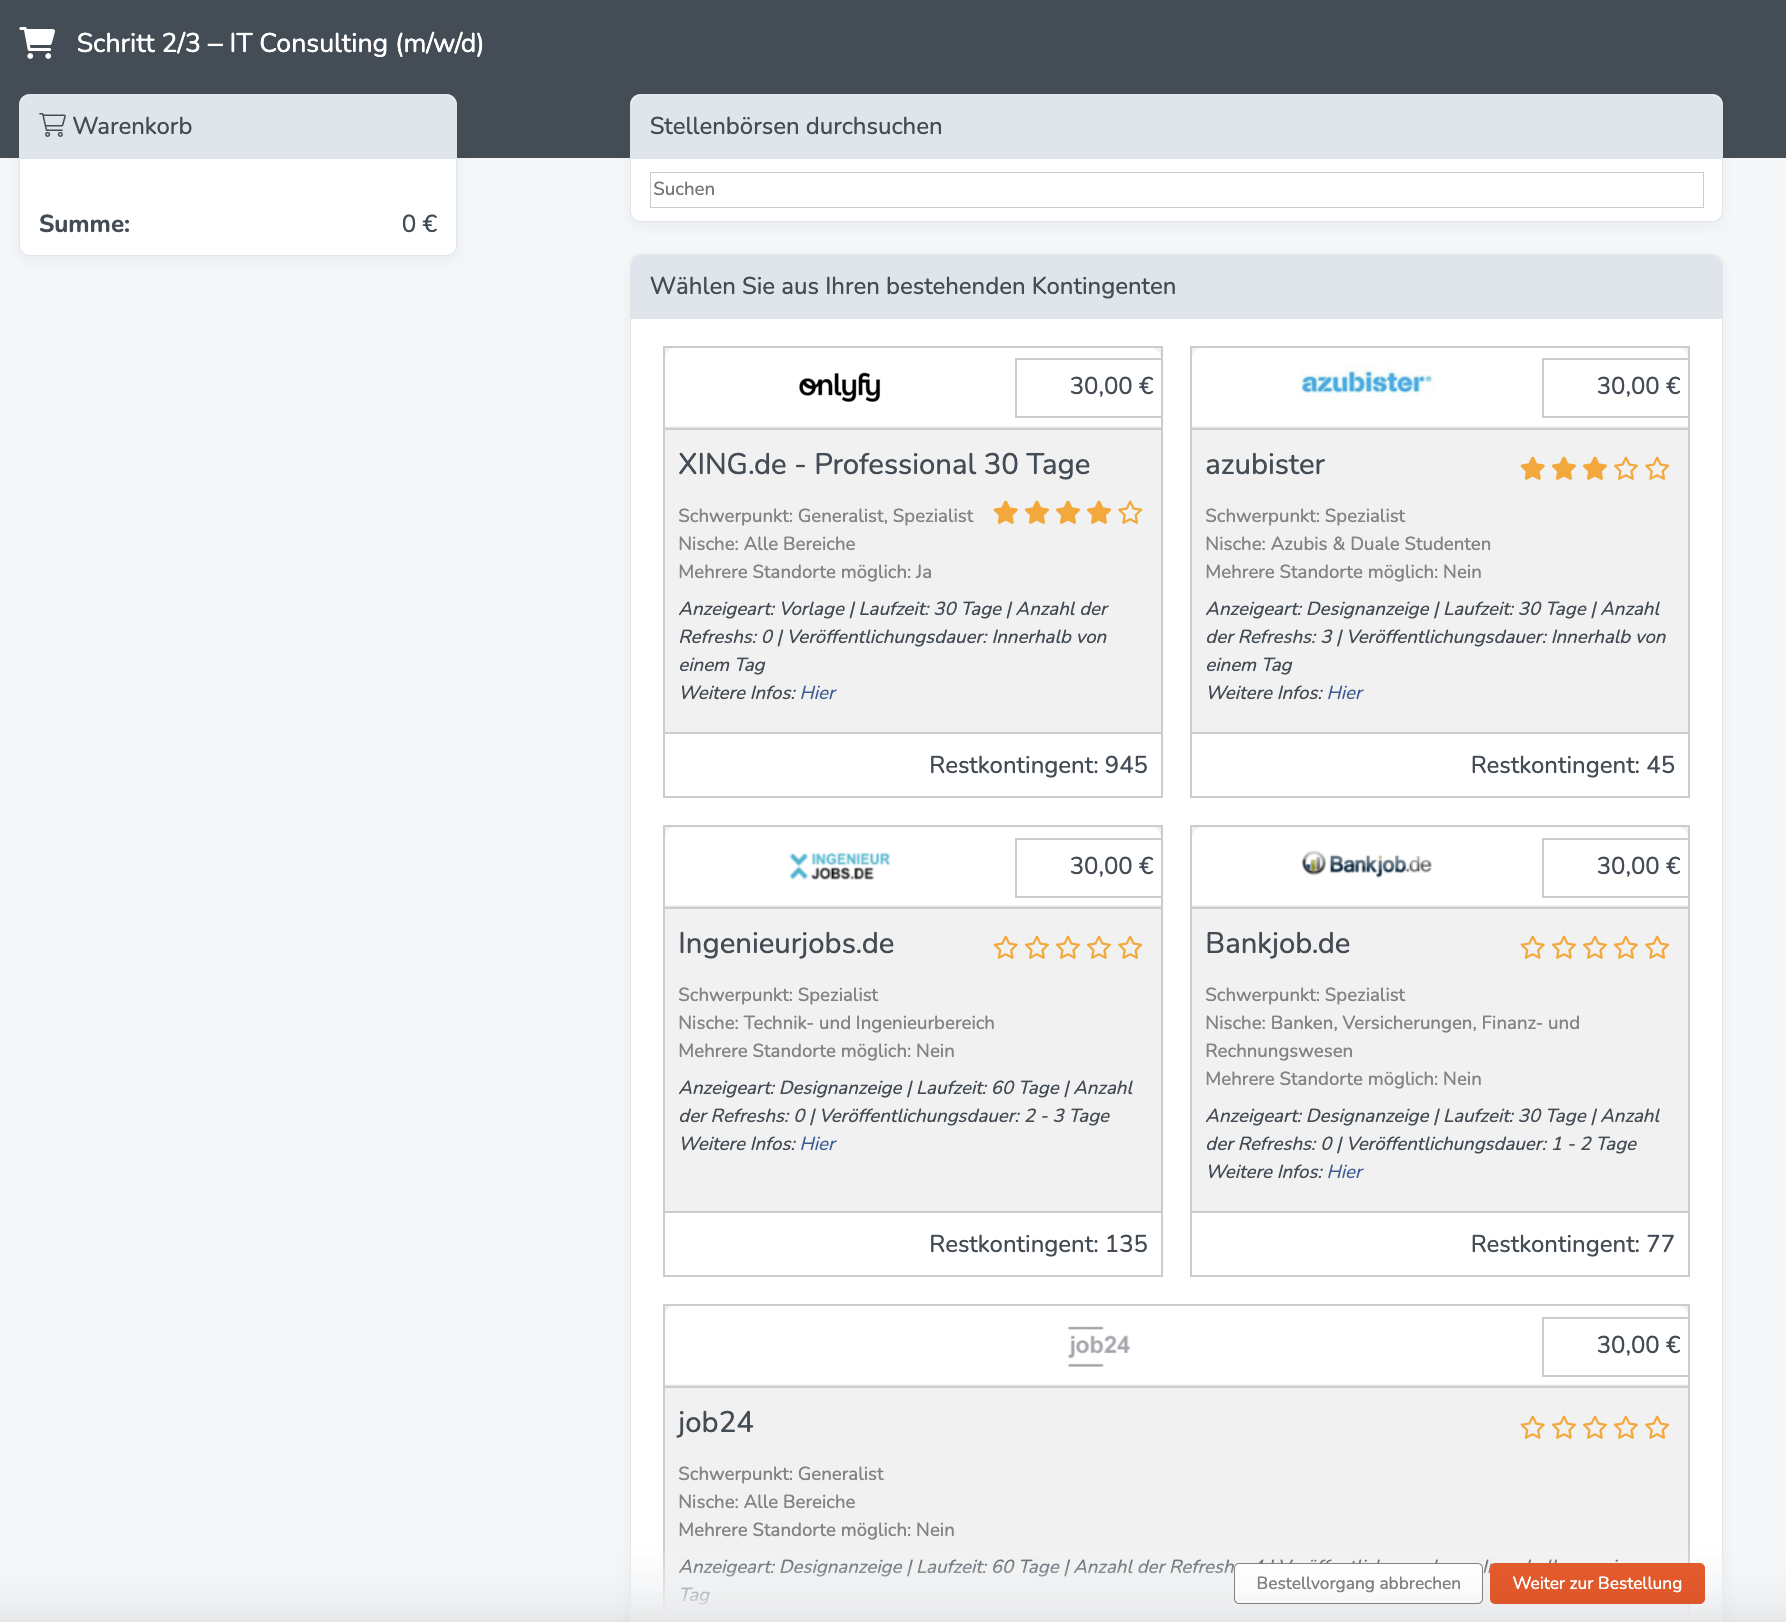This screenshot has width=1786, height=1622.
Task: Click Nische: Technik- und Ingenieurbereich text
Action: [x=836, y=1023]
